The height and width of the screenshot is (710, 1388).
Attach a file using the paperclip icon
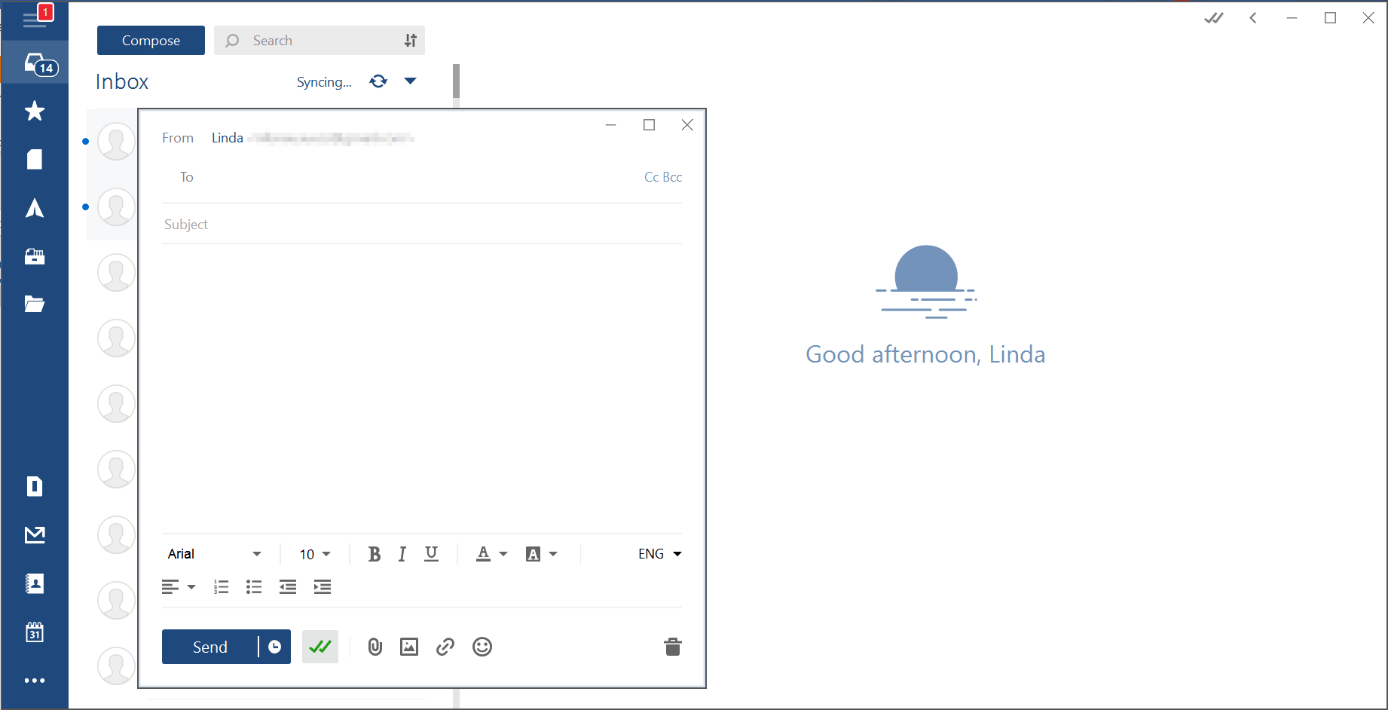[375, 647]
